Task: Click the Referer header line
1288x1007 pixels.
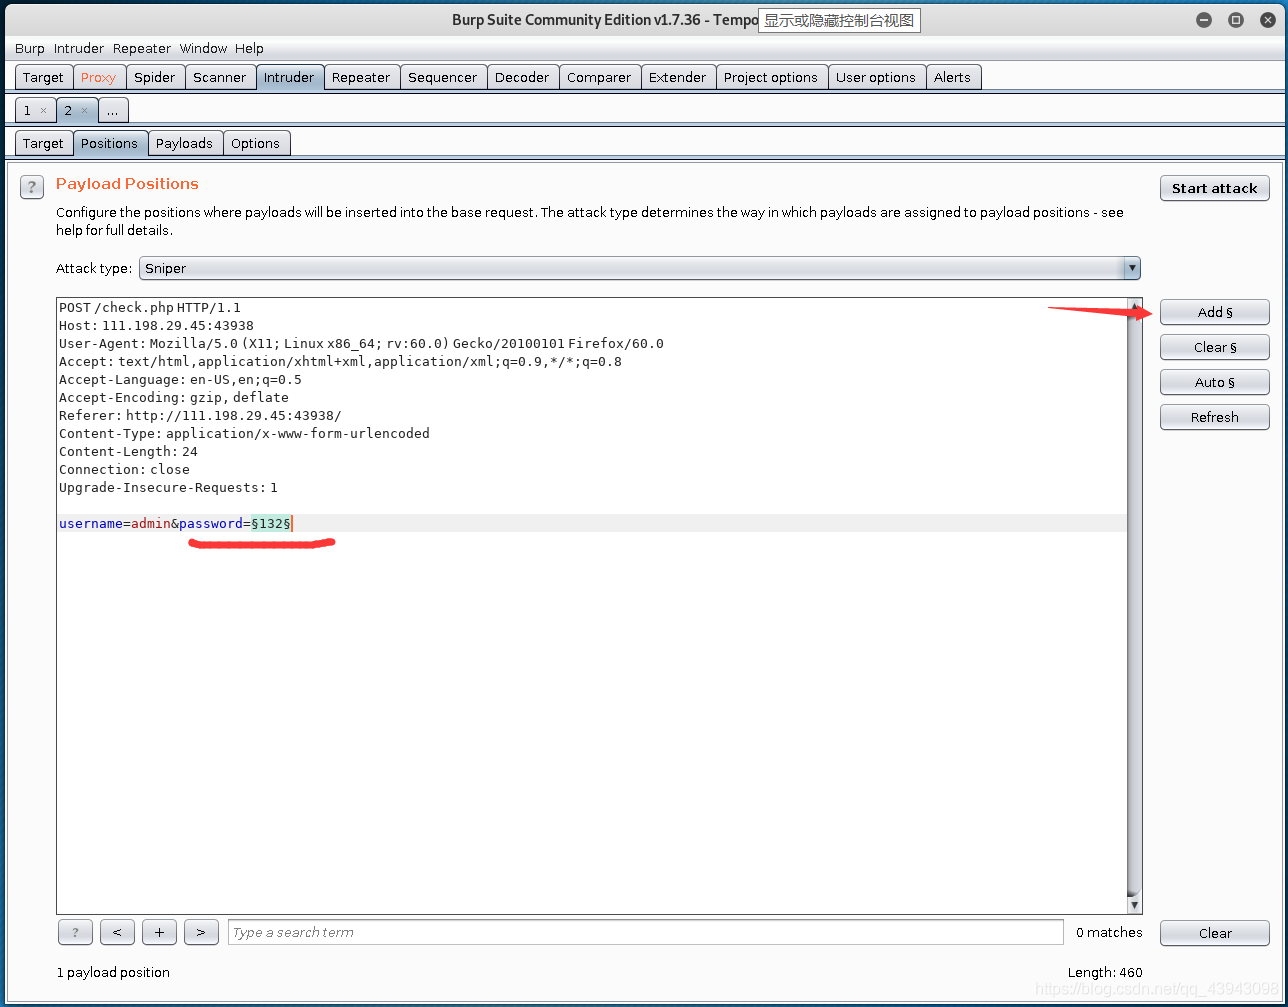Action: [200, 416]
